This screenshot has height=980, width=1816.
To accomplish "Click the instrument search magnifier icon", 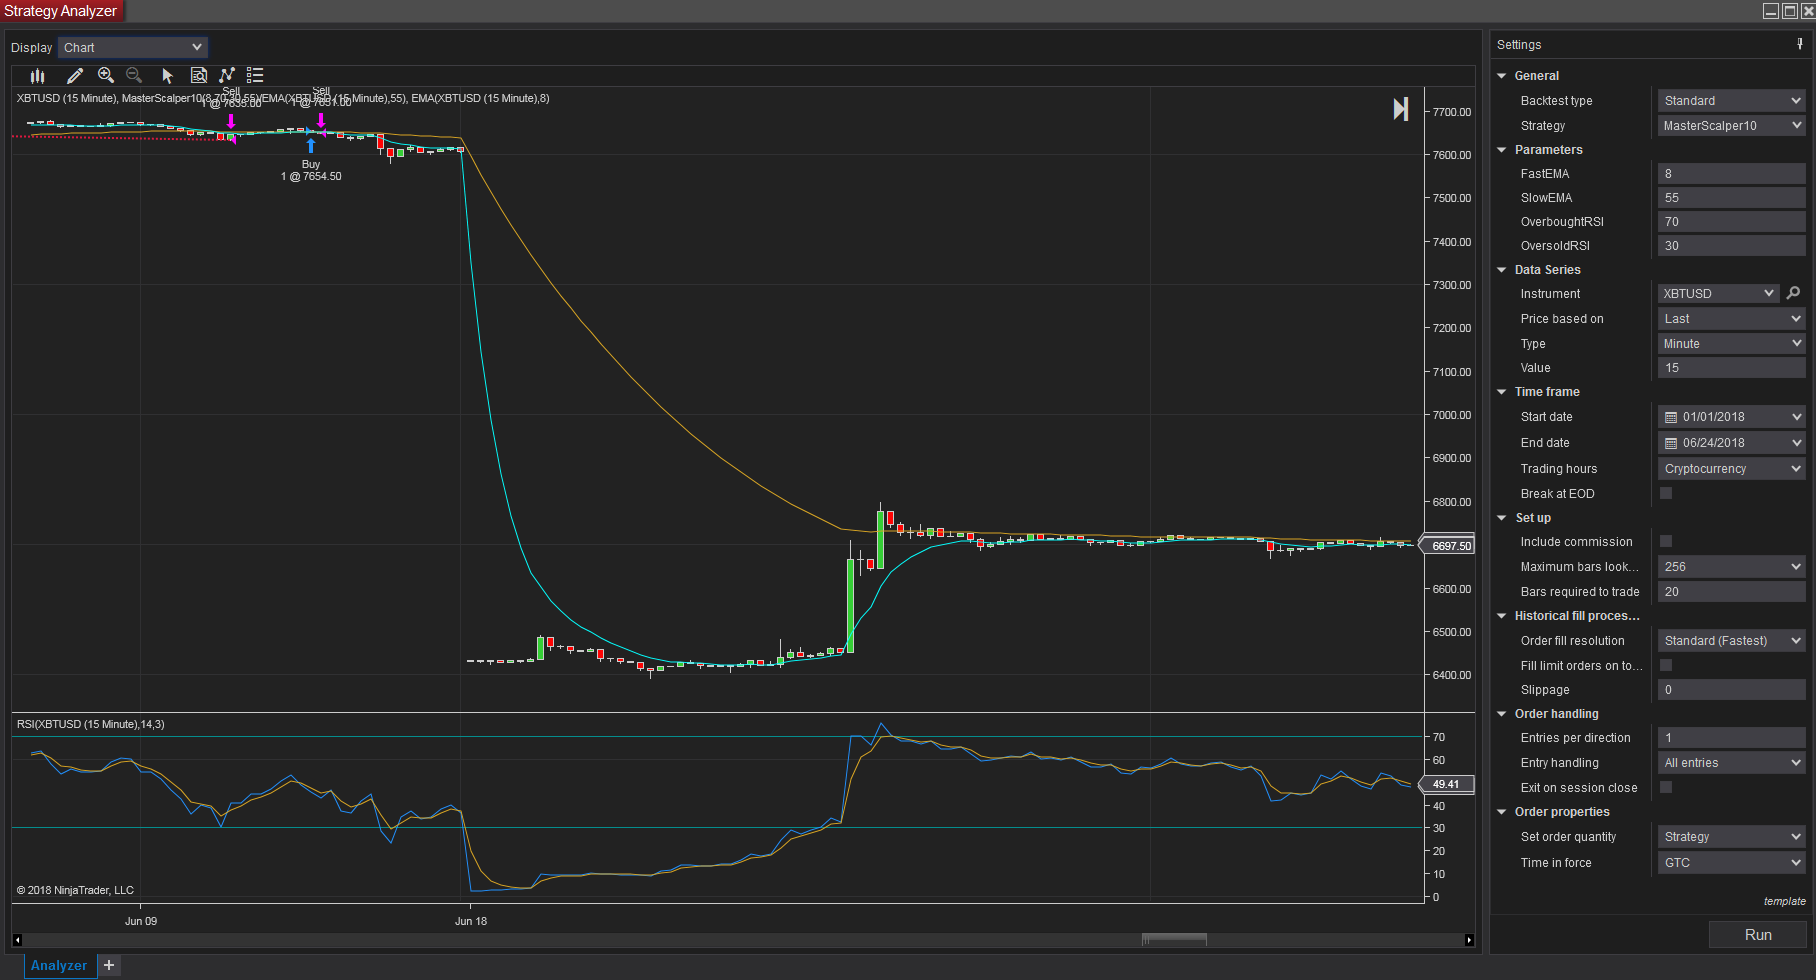I will (x=1793, y=293).
